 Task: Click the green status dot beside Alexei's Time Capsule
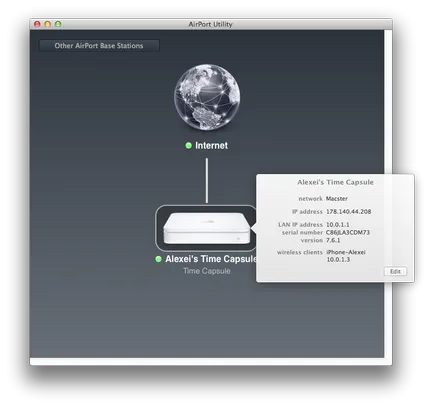158,259
